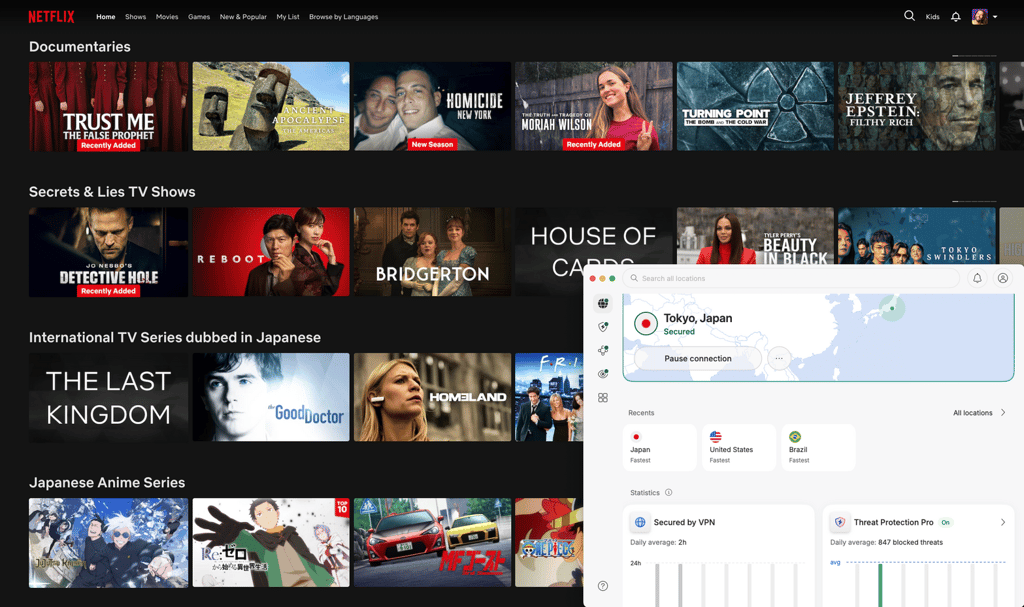Open the Movies menu item
Image resolution: width=1024 pixels, height=607 pixels.
pos(167,17)
